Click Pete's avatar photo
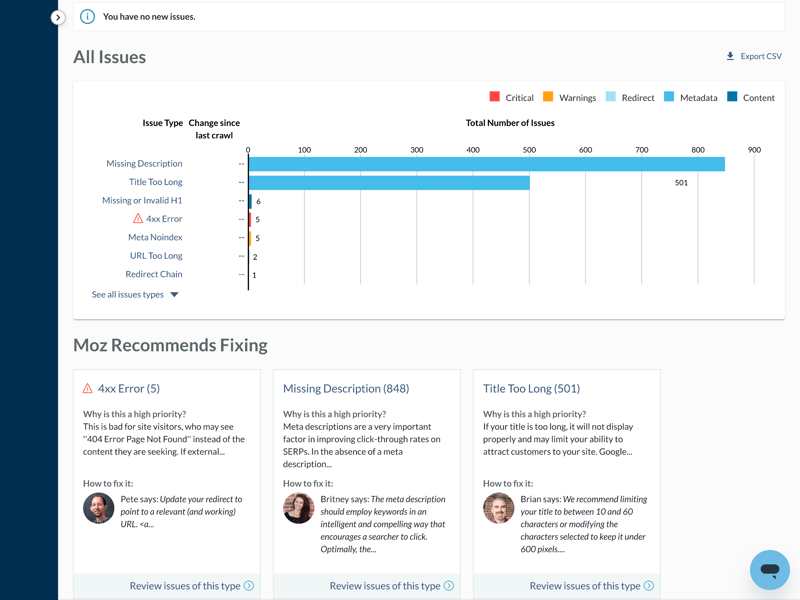 click(x=98, y=508)
